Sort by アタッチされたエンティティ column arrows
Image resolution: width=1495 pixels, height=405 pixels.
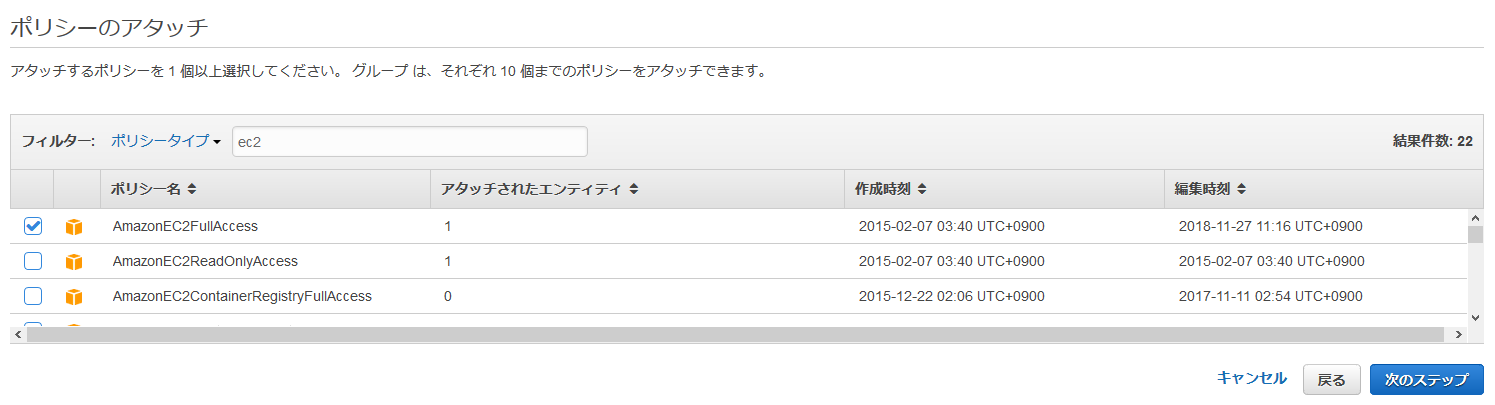[633, 188]
